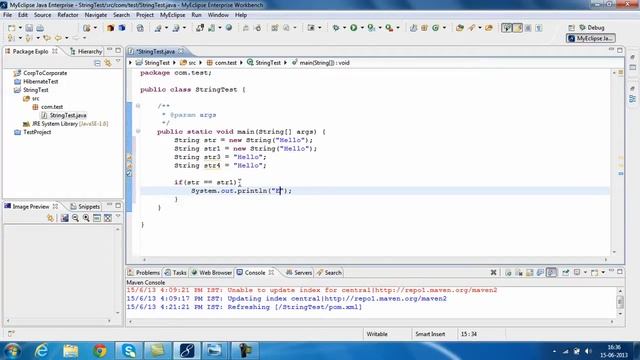
Task: Open dropdown next to New file icon
Action: click(x=20, y=28)
